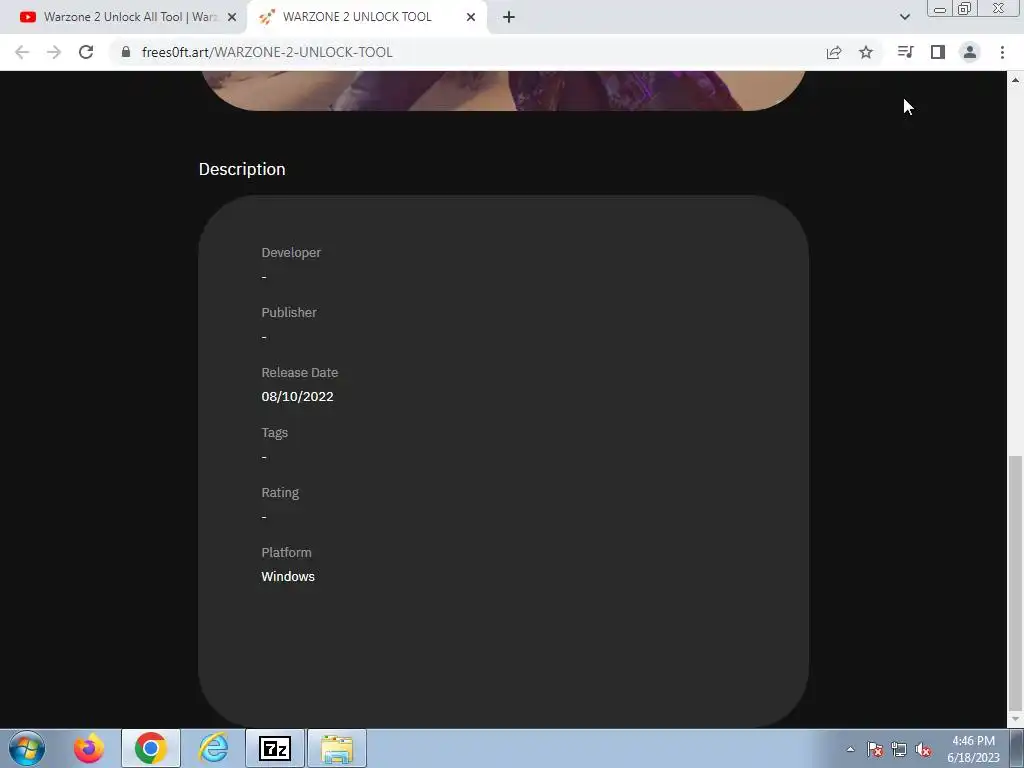The width and height of the screenshot is (1024, 768).
Task: Select the Platform label
Action: (x=286, y=552)
